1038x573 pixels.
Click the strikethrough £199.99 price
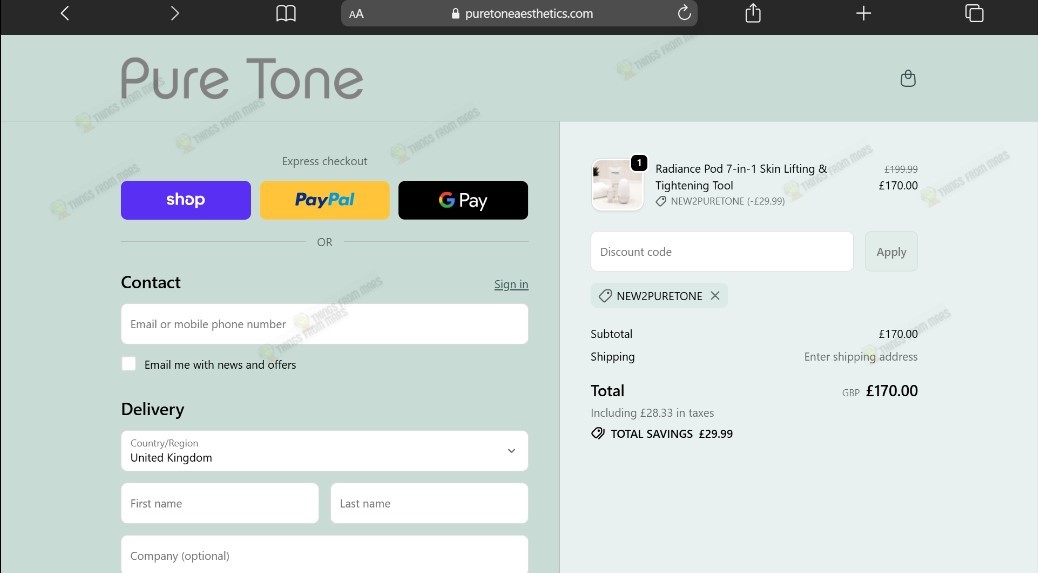click(x=901, y=169)
